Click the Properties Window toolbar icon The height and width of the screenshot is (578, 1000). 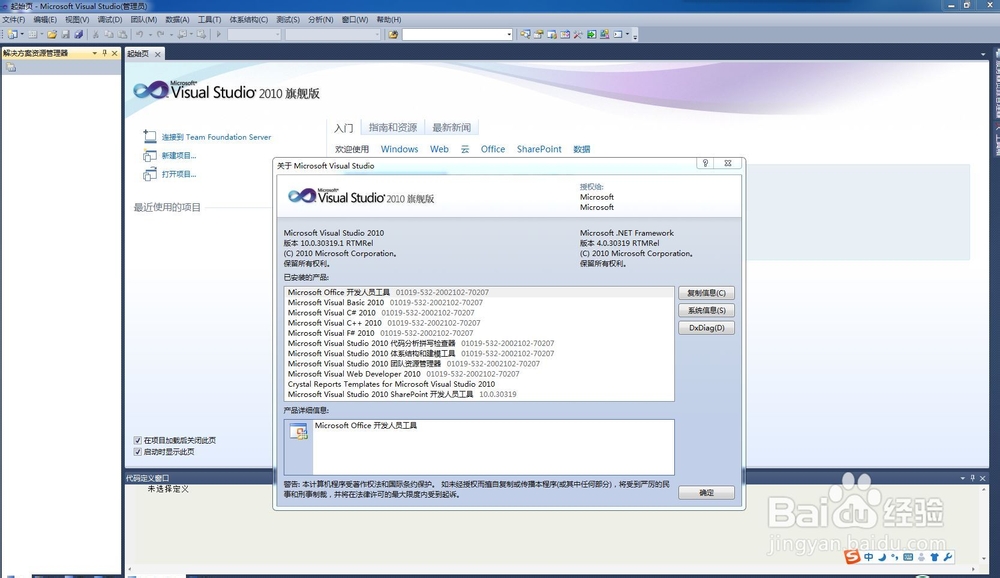[538, 34]
